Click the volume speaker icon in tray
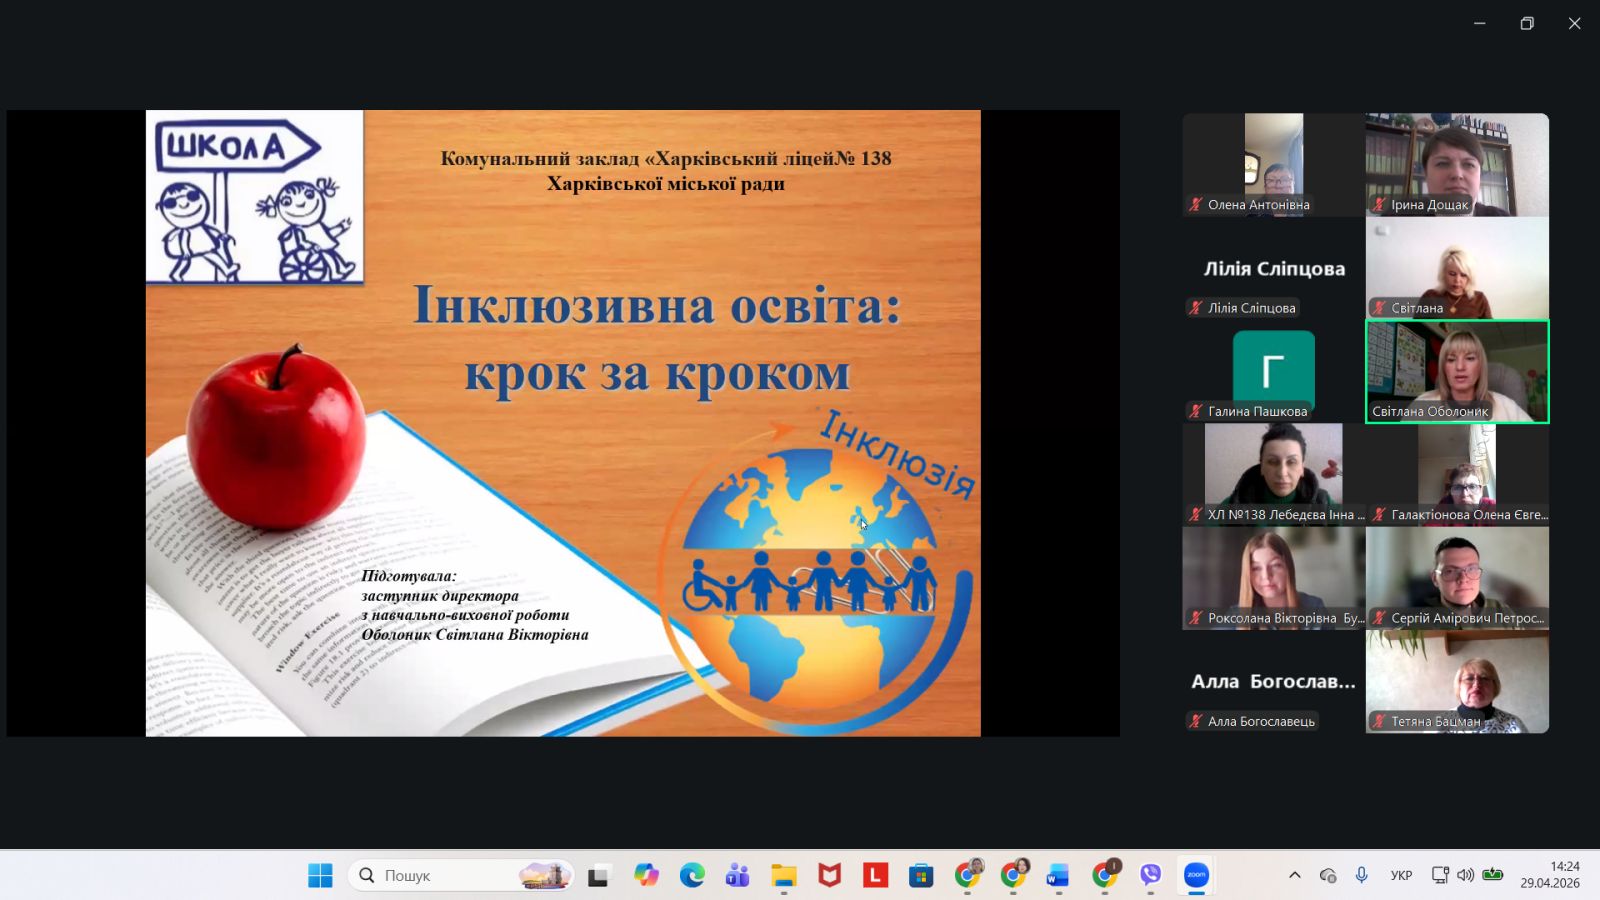 coord(1465,875)
